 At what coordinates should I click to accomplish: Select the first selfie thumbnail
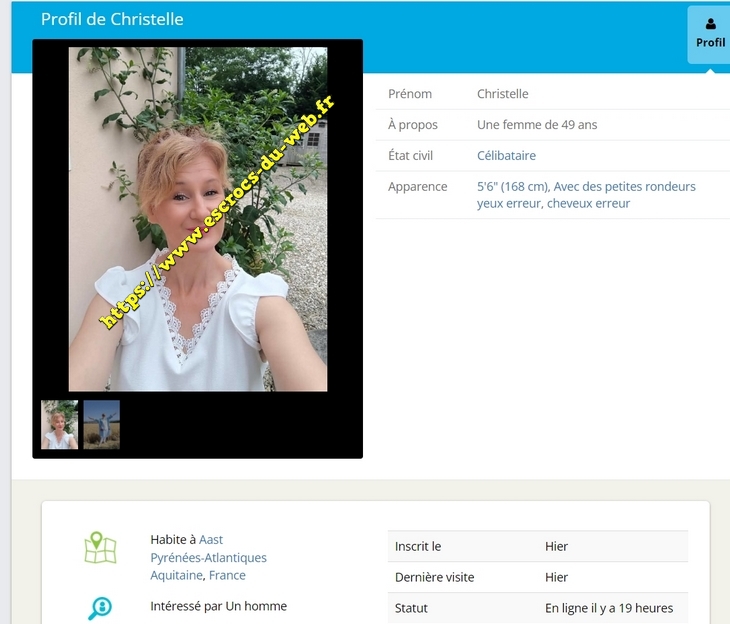point(59,425)
